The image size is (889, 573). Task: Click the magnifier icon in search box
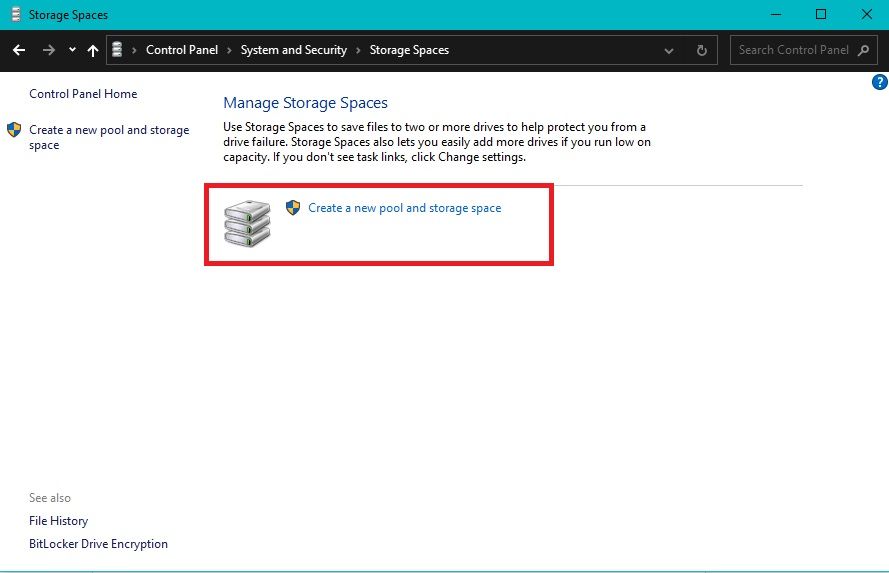click(864, 50)
